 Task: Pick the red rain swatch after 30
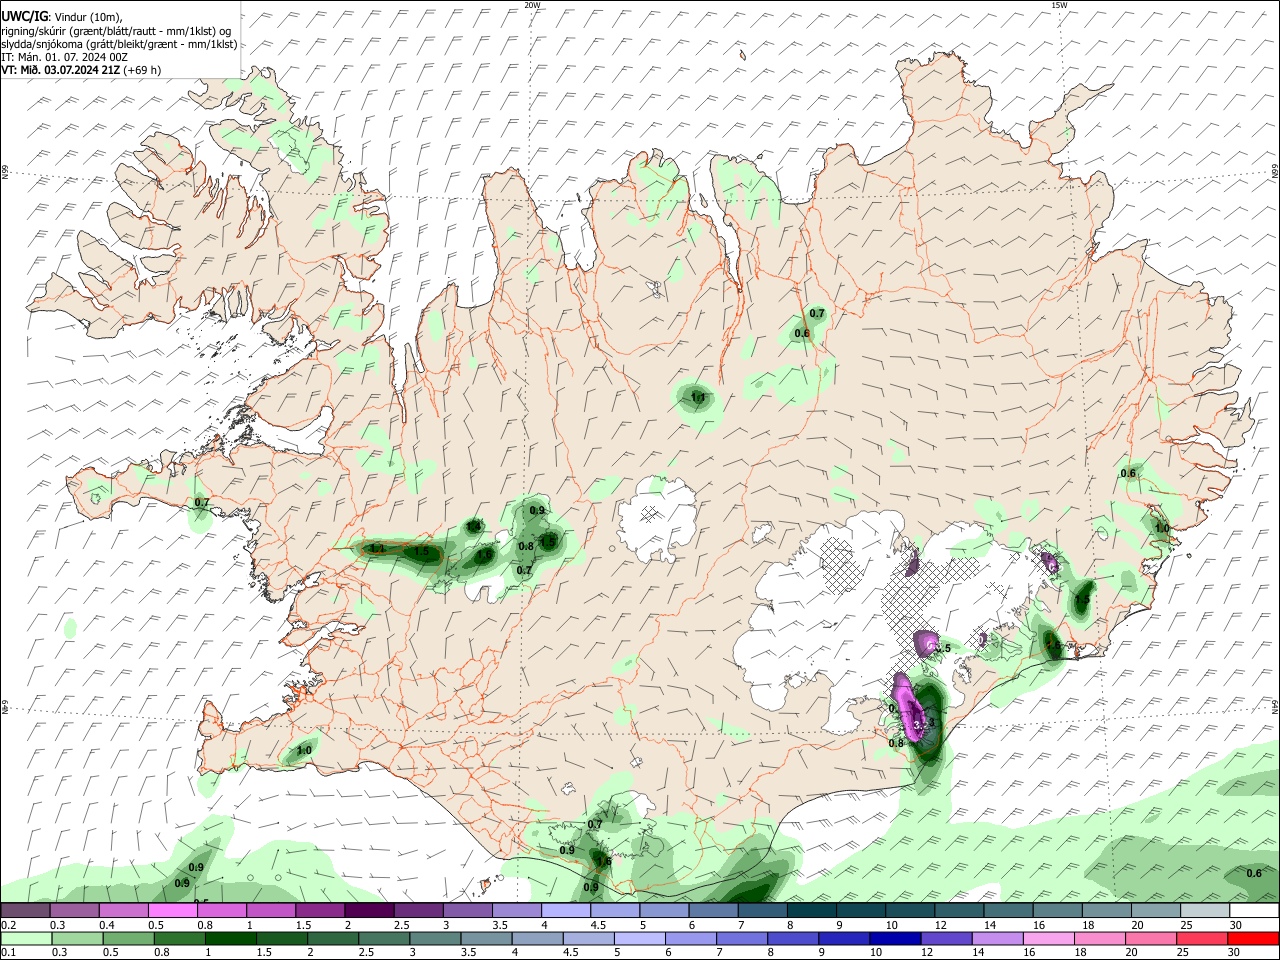pos(1251,938)
